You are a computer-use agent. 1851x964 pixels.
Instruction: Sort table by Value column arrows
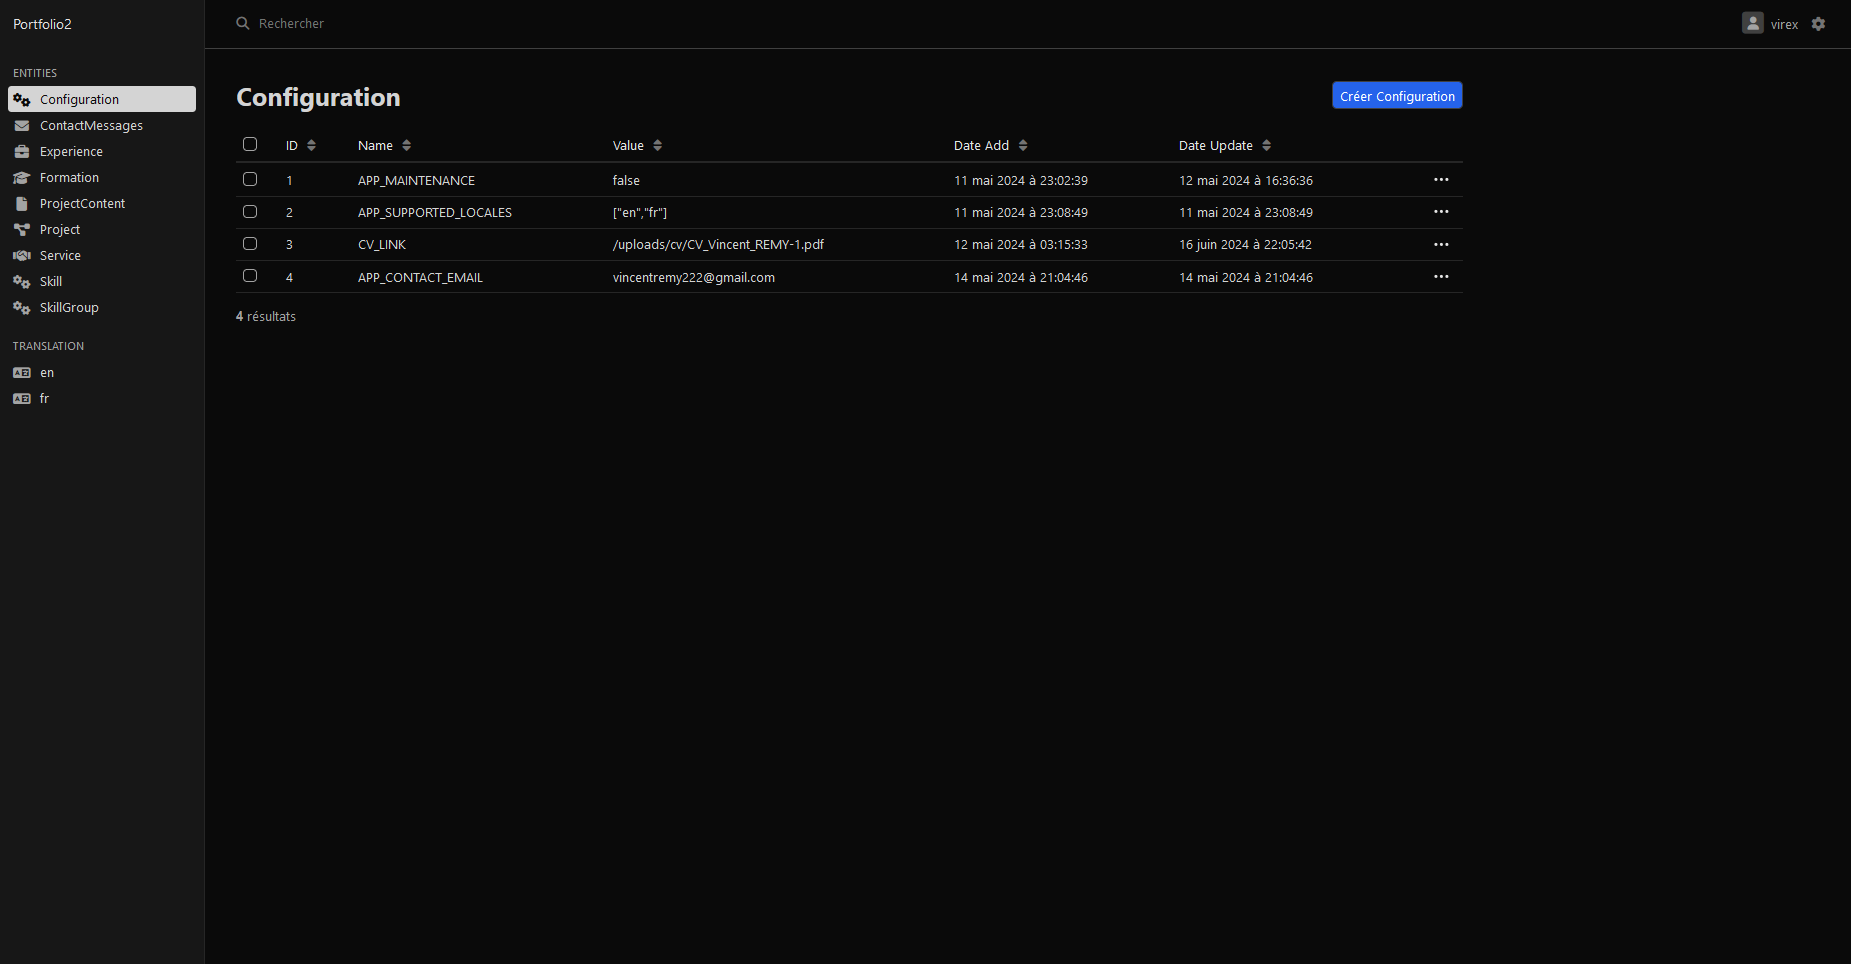click(x=658, y=146)
